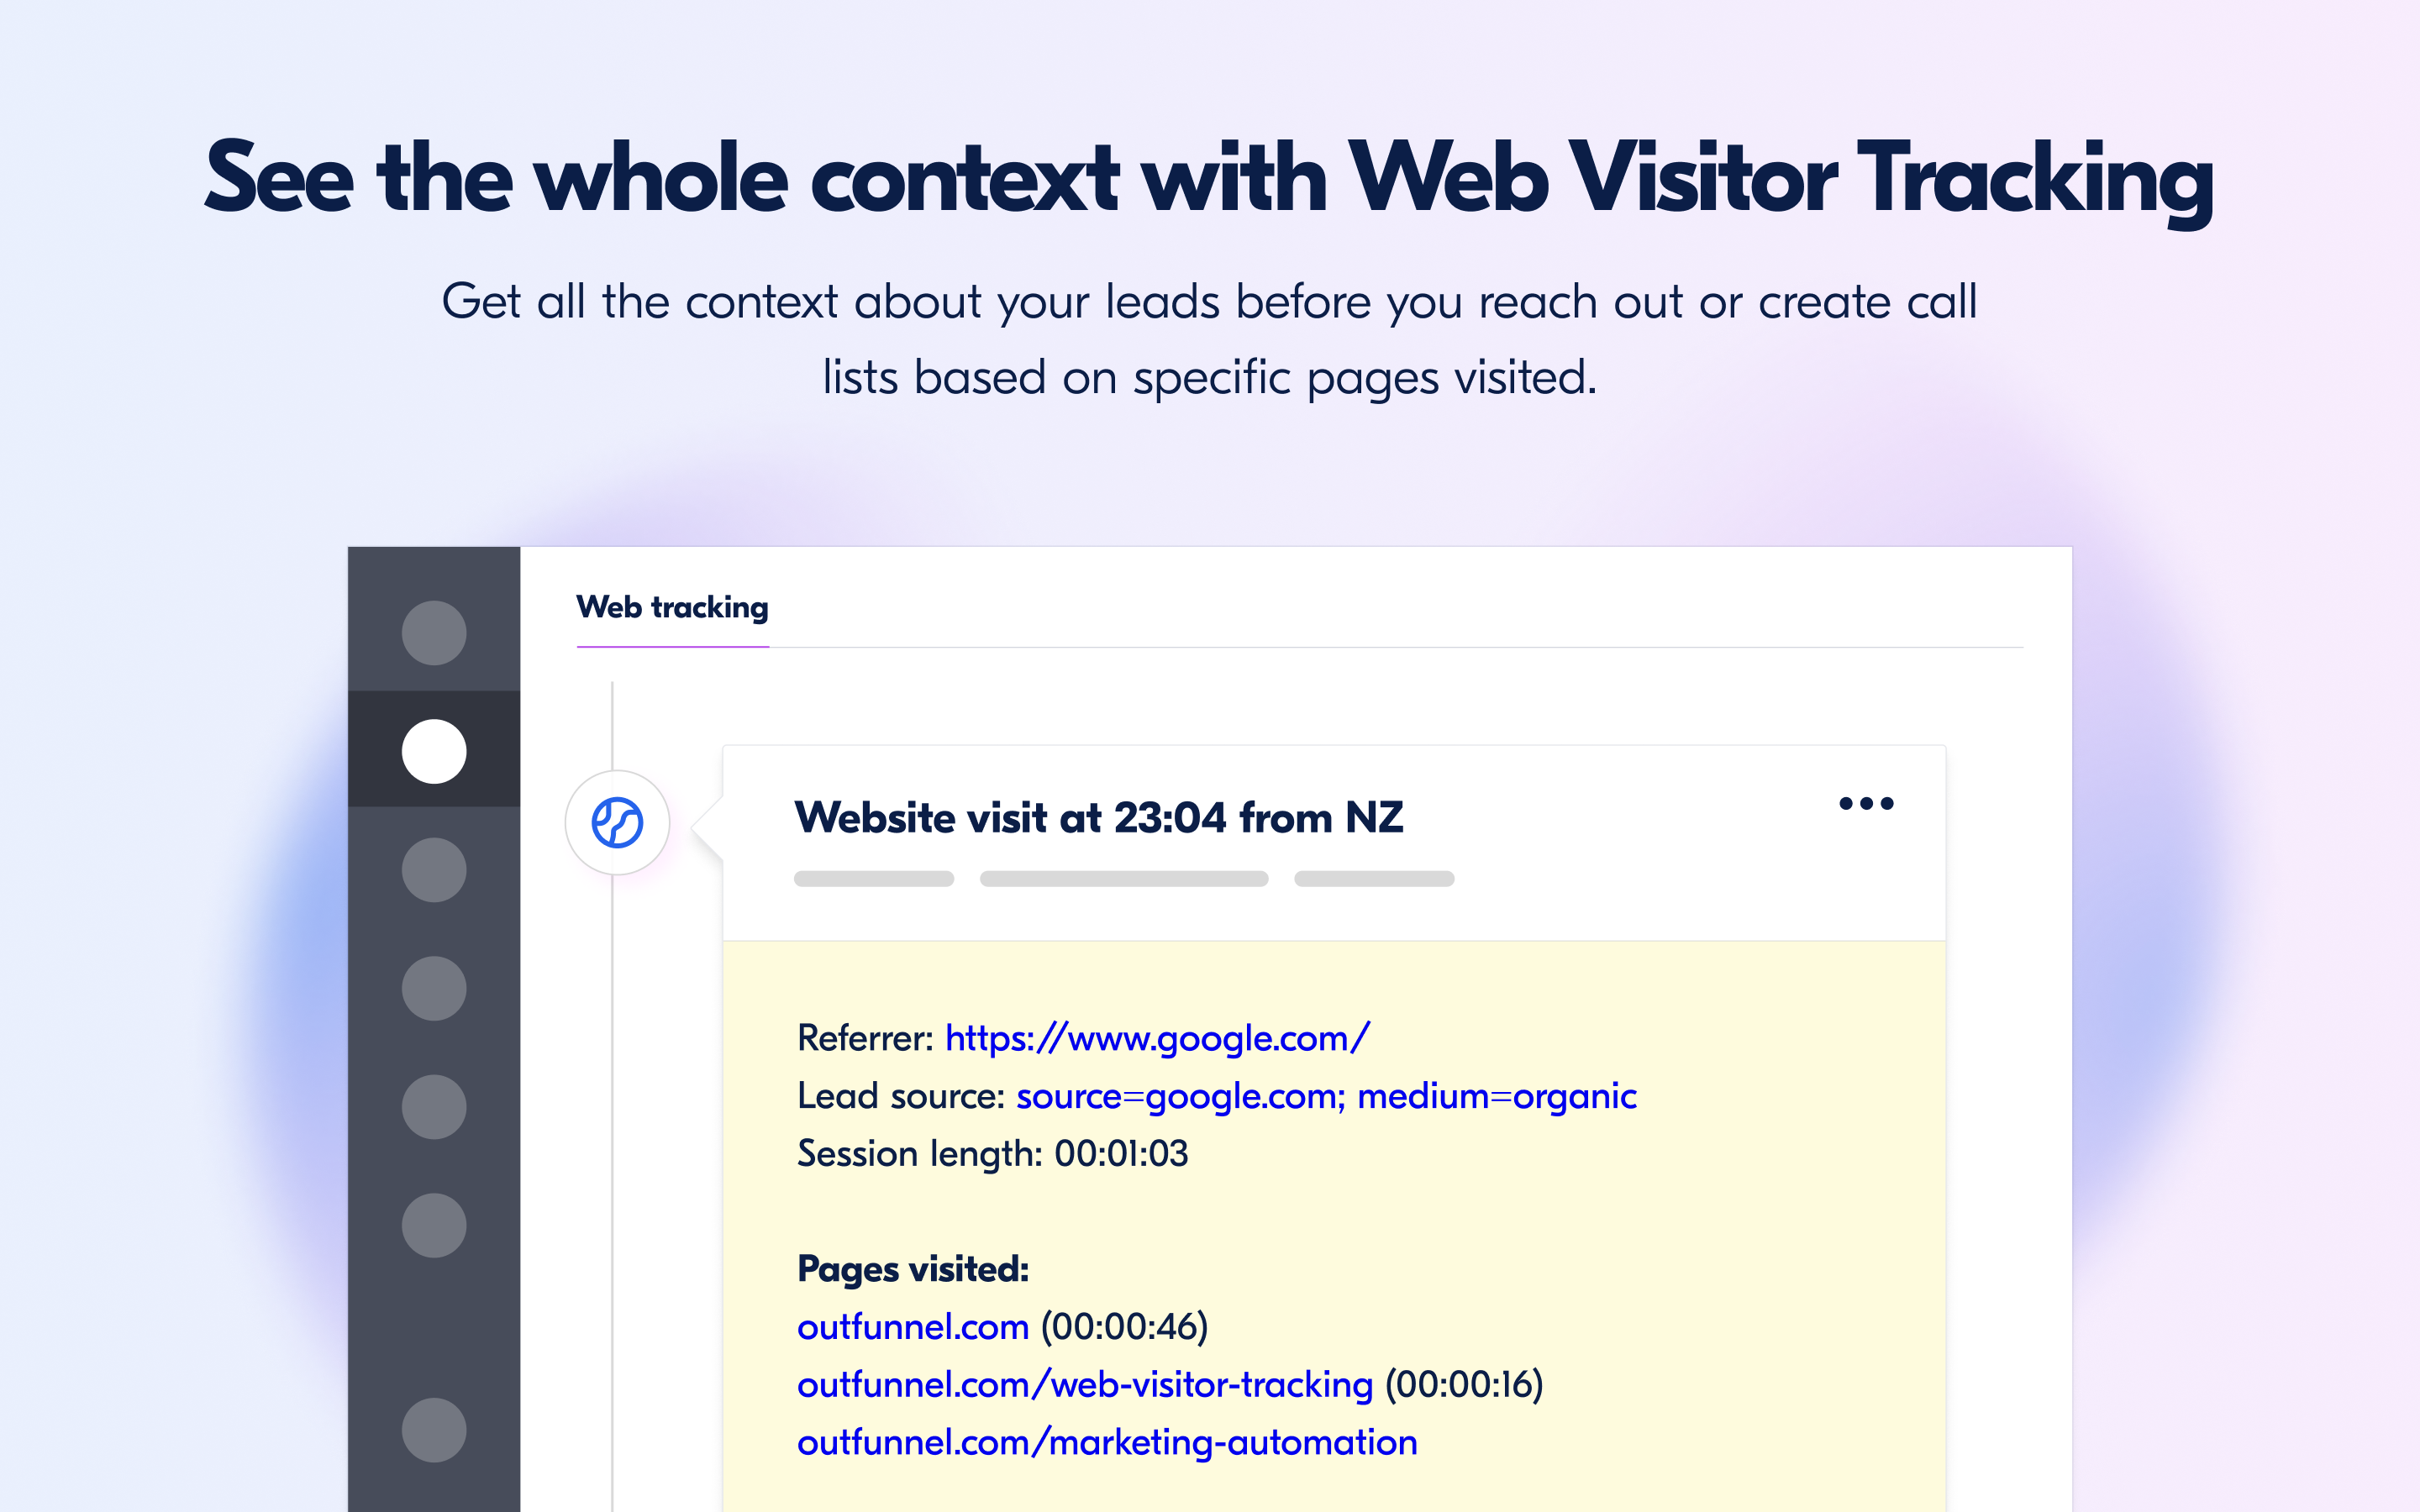Click the source=google.com; medium=organic link

[1326, 1097]
